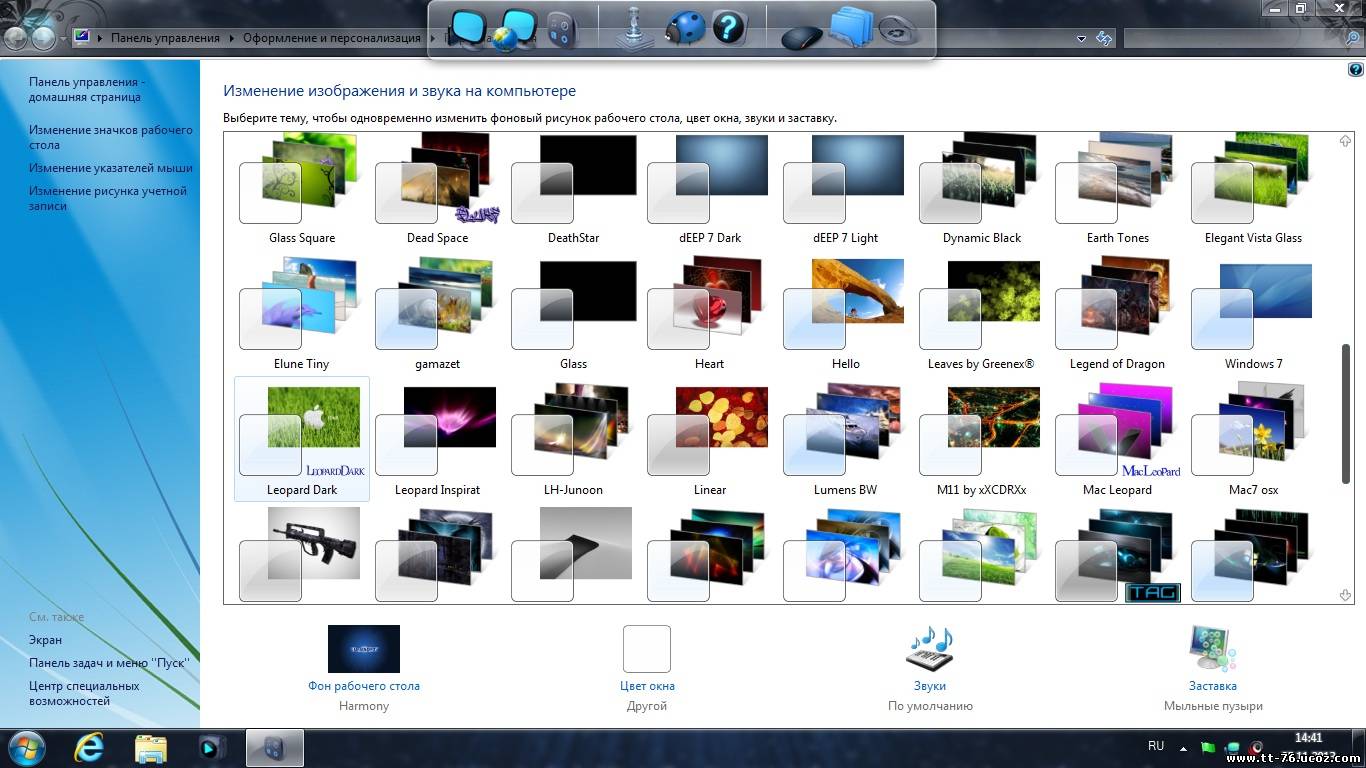Choose the LH-Junoon theme
Screen dimensions: 1366x768
573,439
